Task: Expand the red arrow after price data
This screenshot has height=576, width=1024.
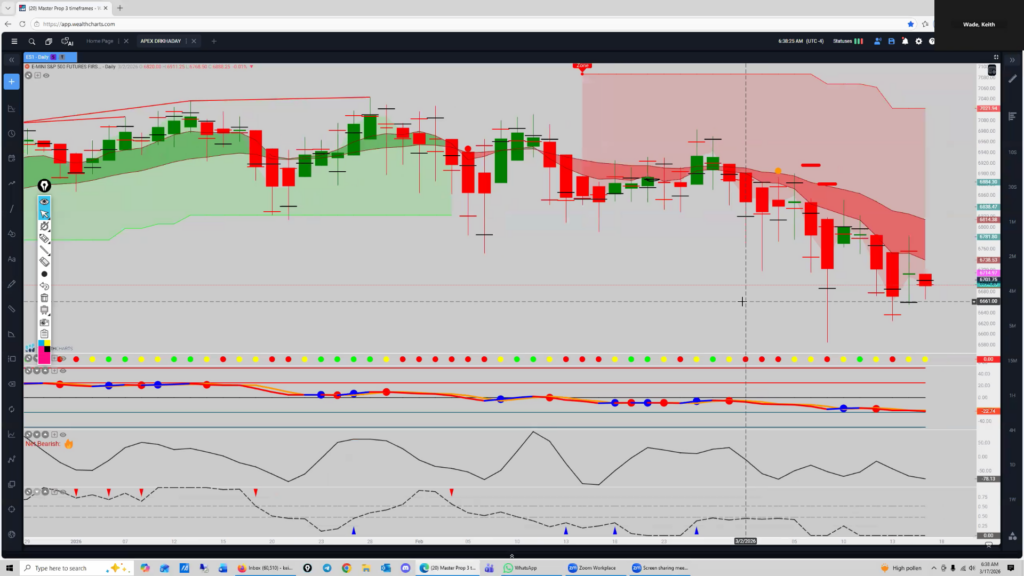Action: (253, 67)
